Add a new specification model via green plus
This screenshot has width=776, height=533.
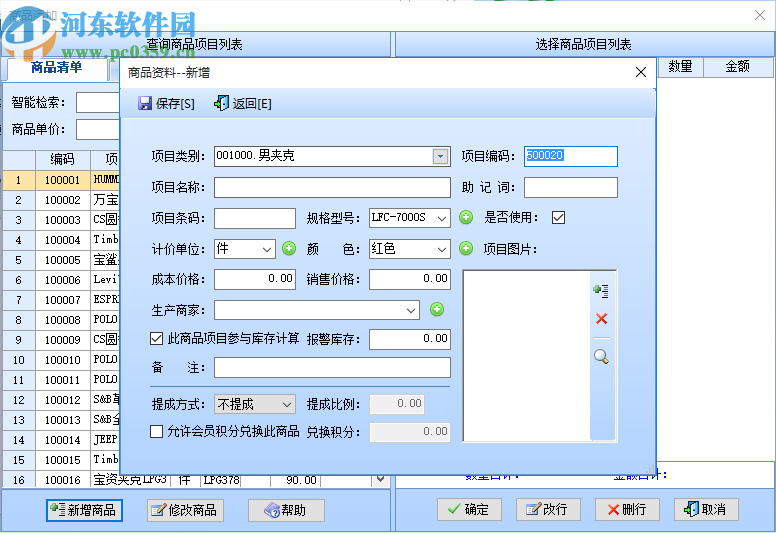(x=466, y=217)
